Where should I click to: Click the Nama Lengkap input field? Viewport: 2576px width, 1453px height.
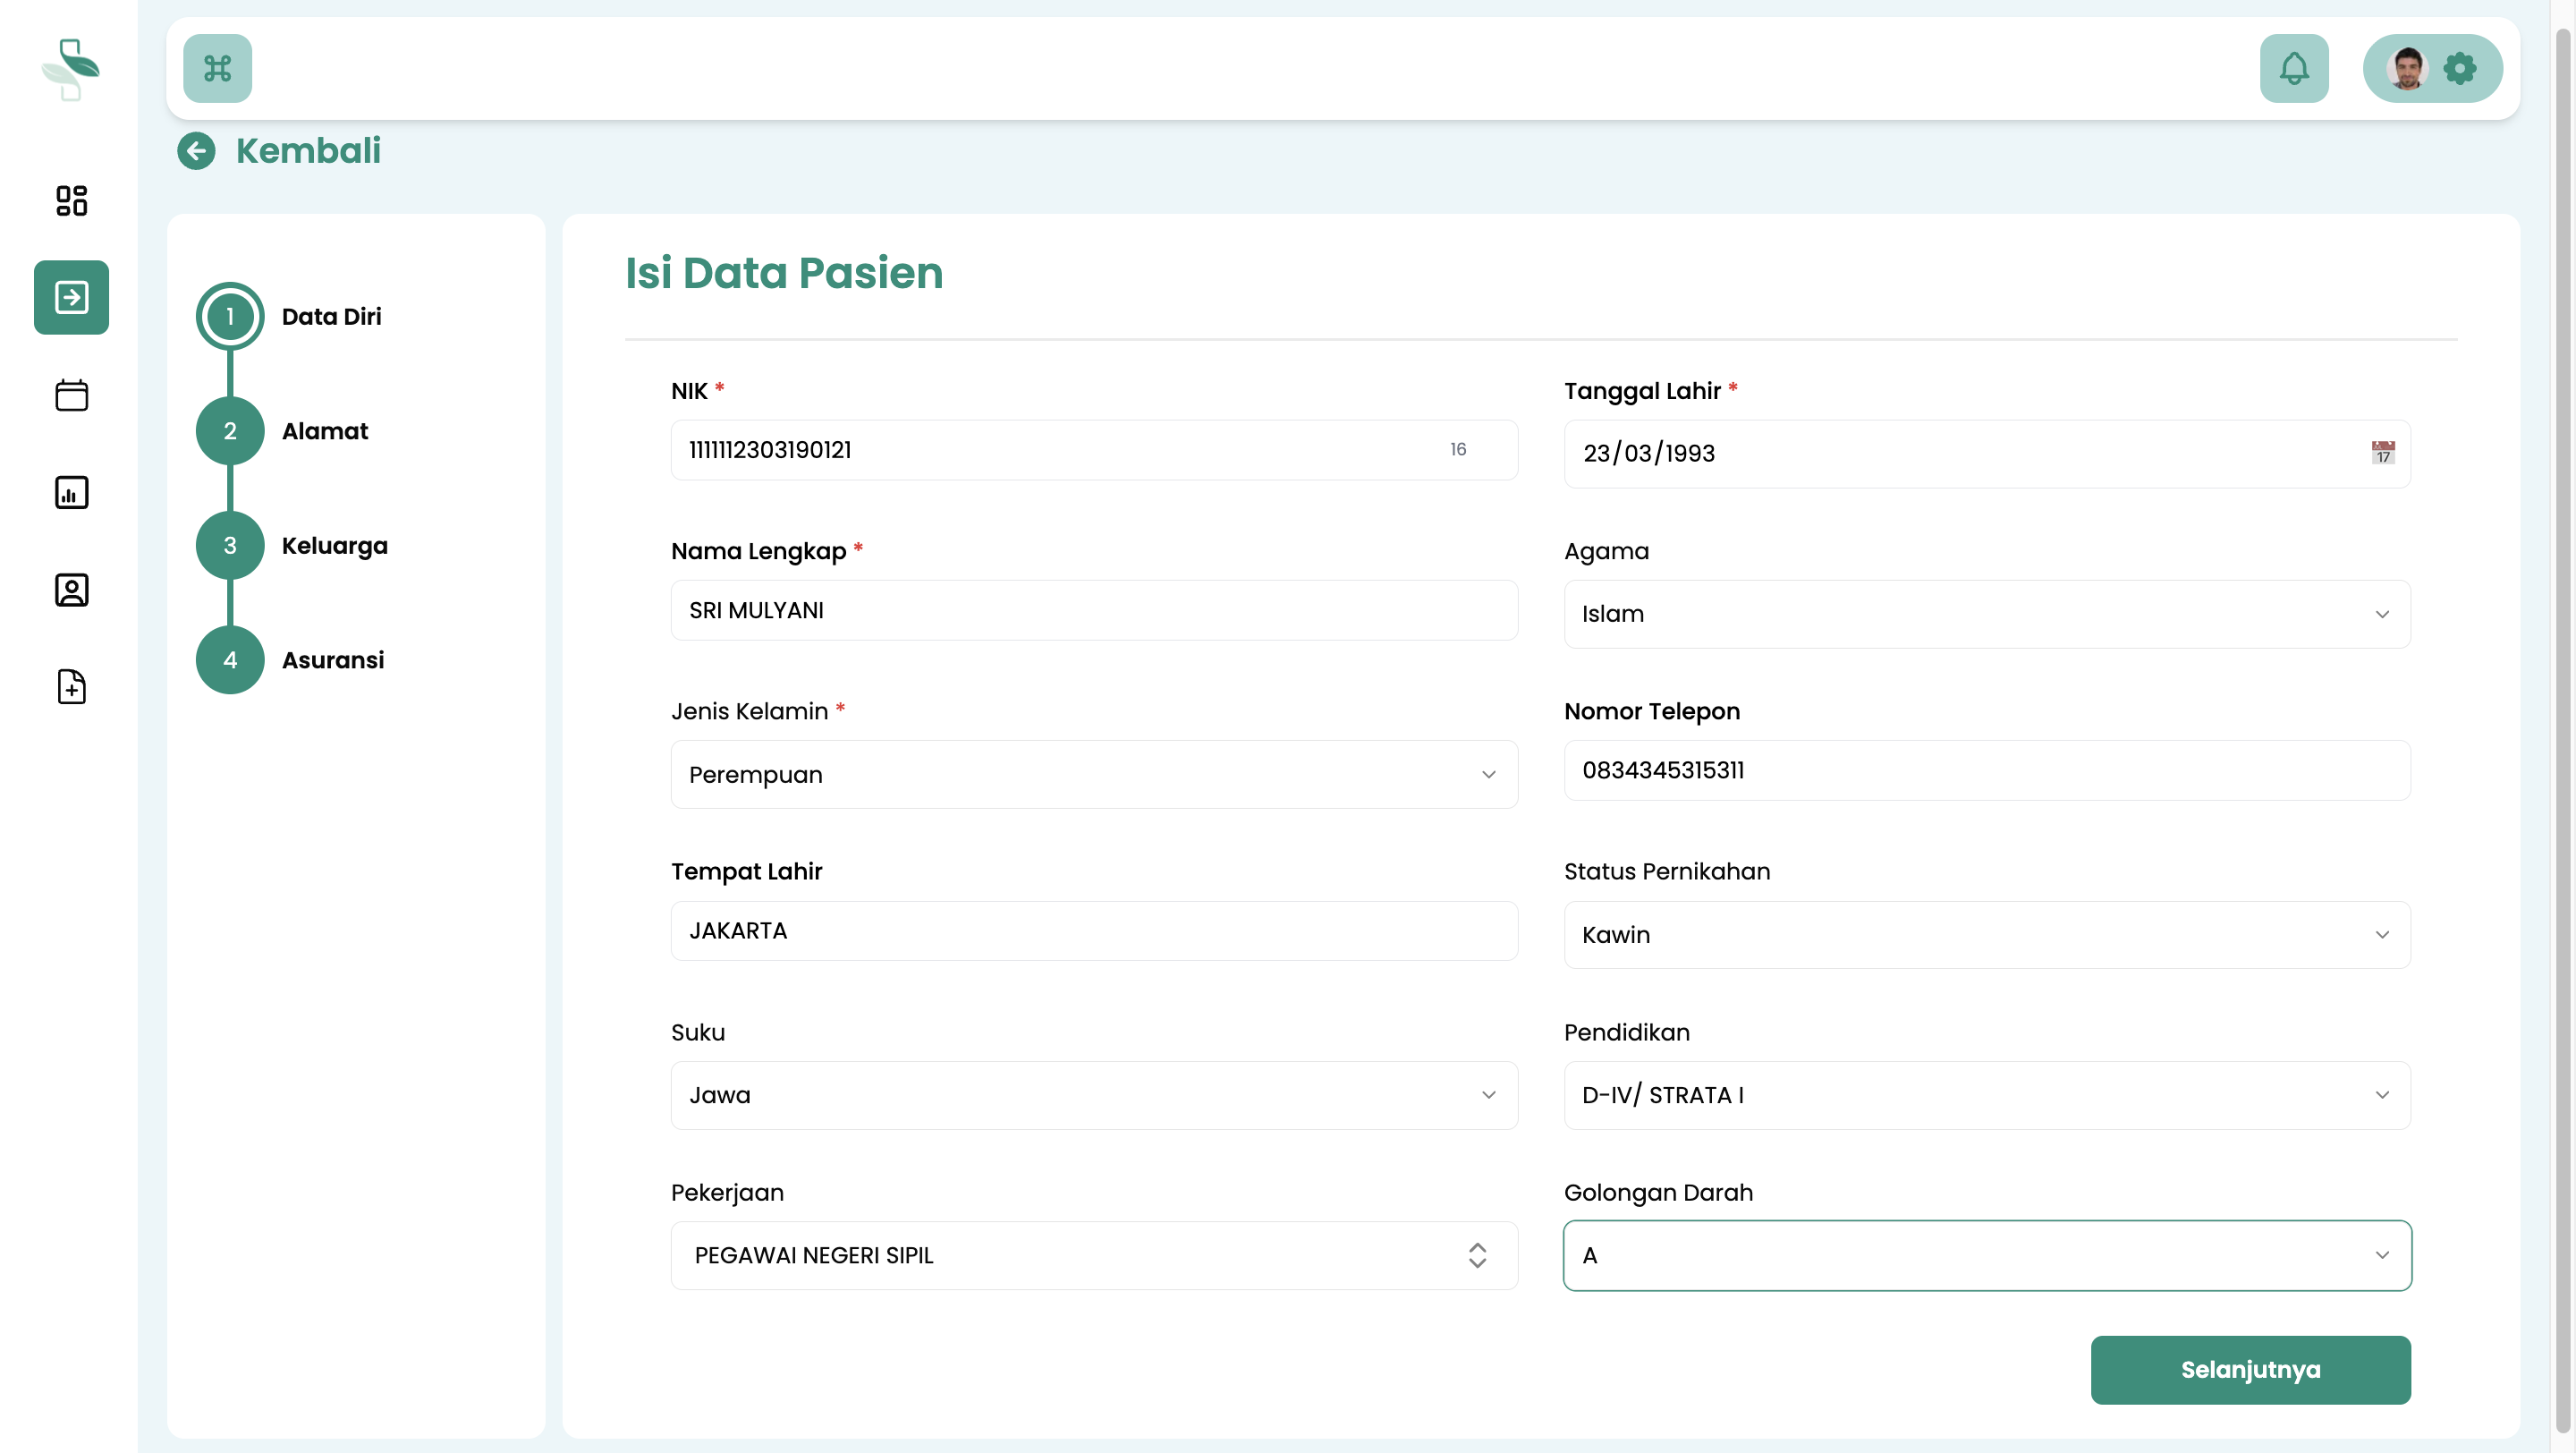1093,610
